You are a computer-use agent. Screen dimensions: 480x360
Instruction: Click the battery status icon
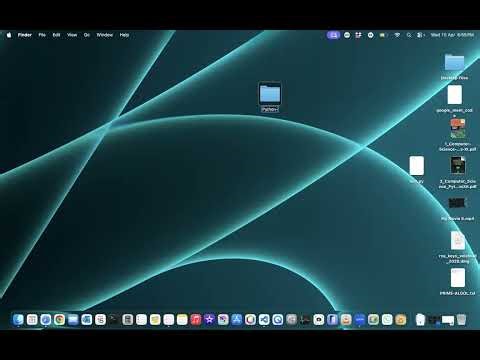pos(383,35)
